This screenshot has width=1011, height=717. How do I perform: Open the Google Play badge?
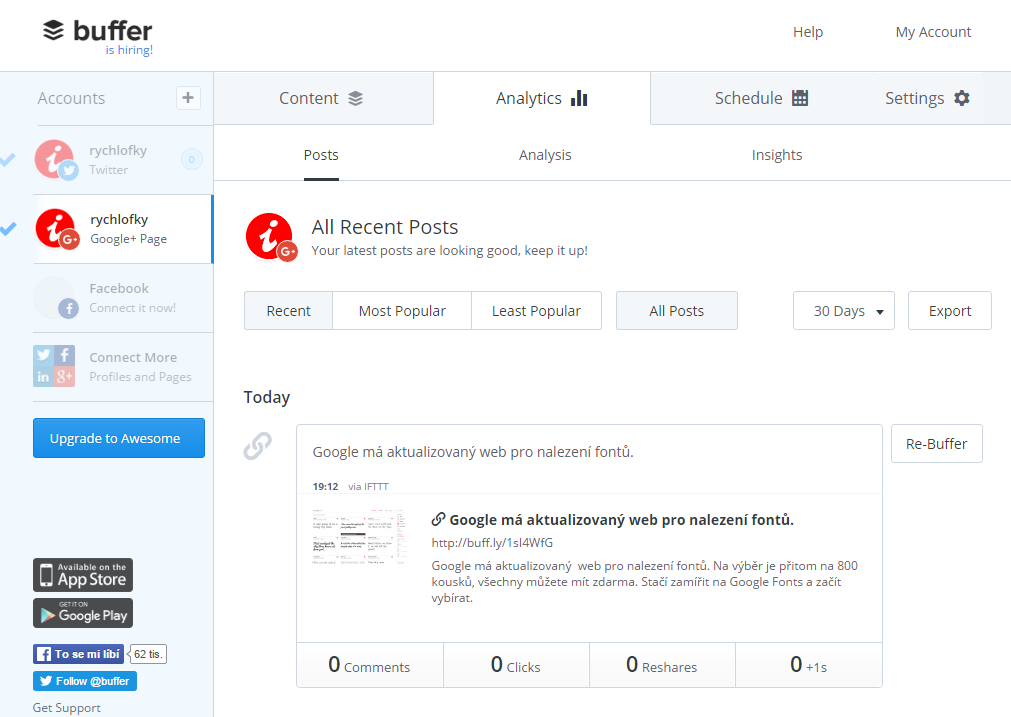point(83,613)
